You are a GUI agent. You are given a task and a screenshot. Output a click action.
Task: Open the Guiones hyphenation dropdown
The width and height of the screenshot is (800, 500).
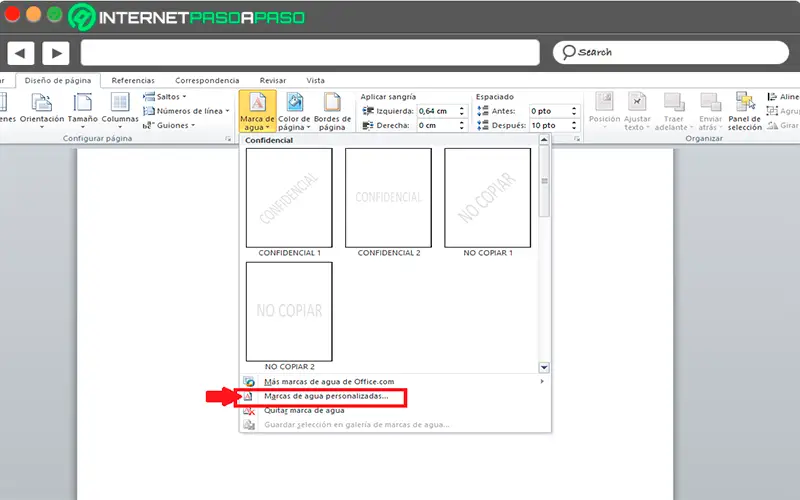tap(169, 125)
